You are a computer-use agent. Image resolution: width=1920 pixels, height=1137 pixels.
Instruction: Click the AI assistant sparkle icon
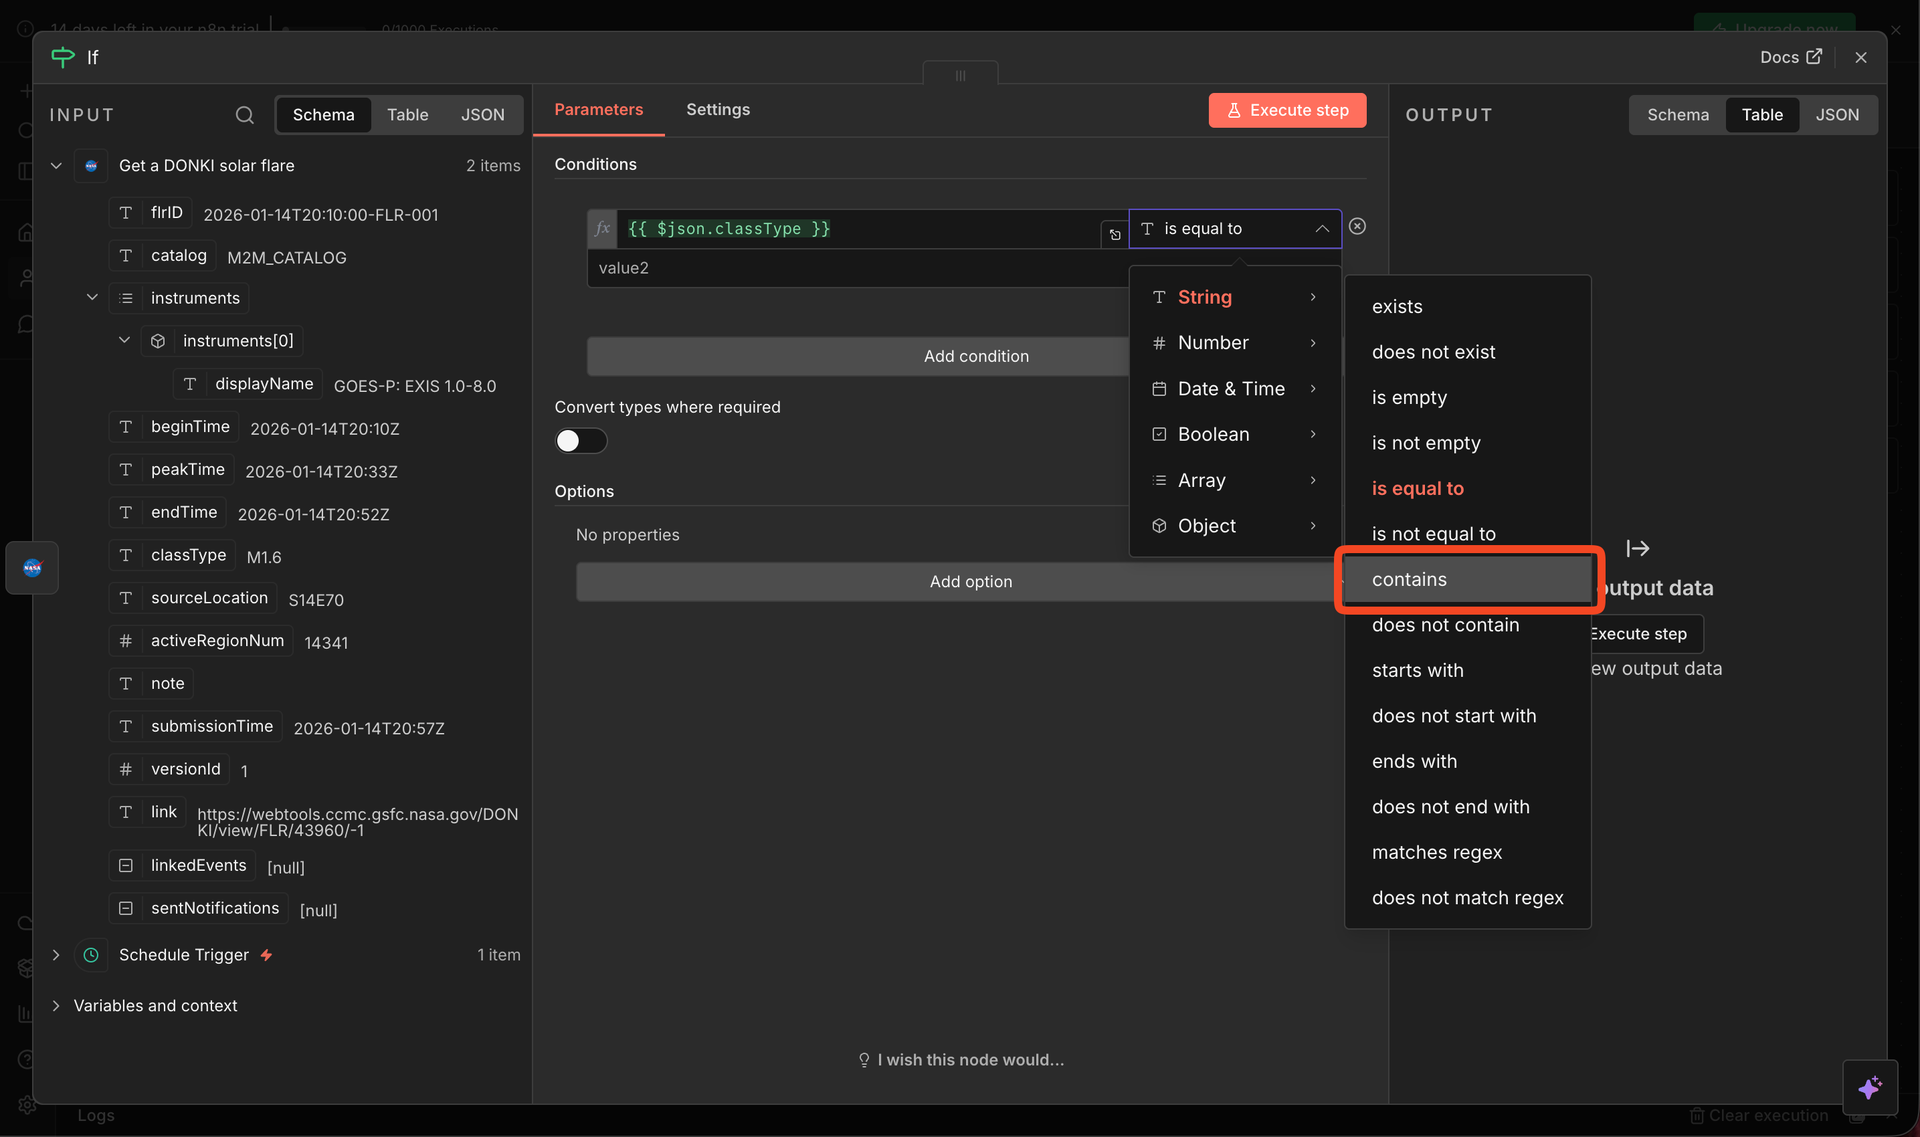pos(1869,1087)
